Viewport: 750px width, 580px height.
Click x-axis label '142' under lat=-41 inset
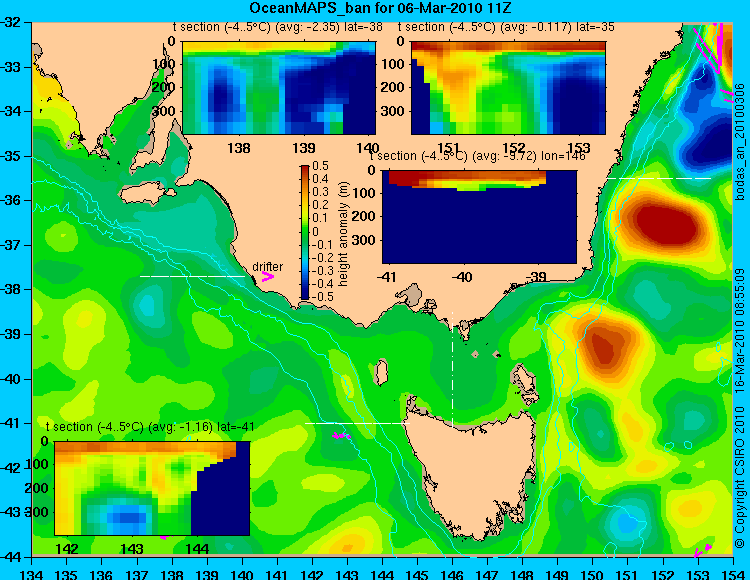67,549
